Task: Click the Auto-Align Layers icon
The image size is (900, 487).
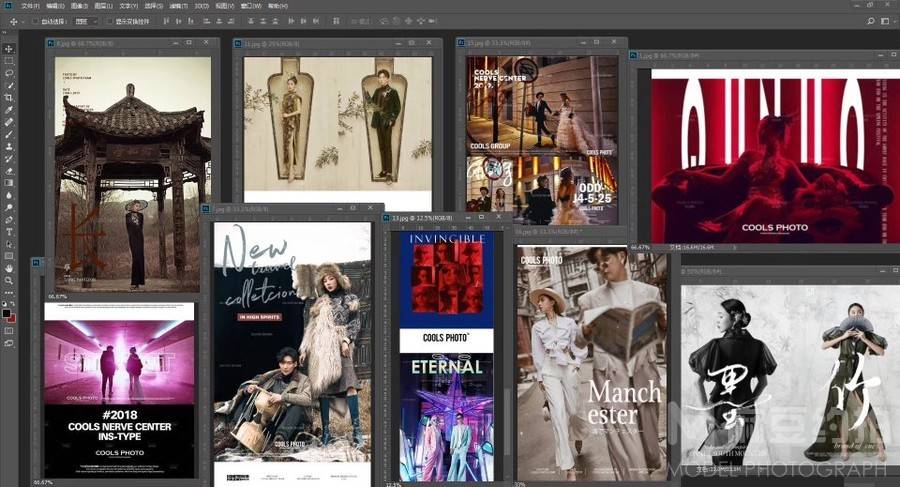Action: (336, 21)
